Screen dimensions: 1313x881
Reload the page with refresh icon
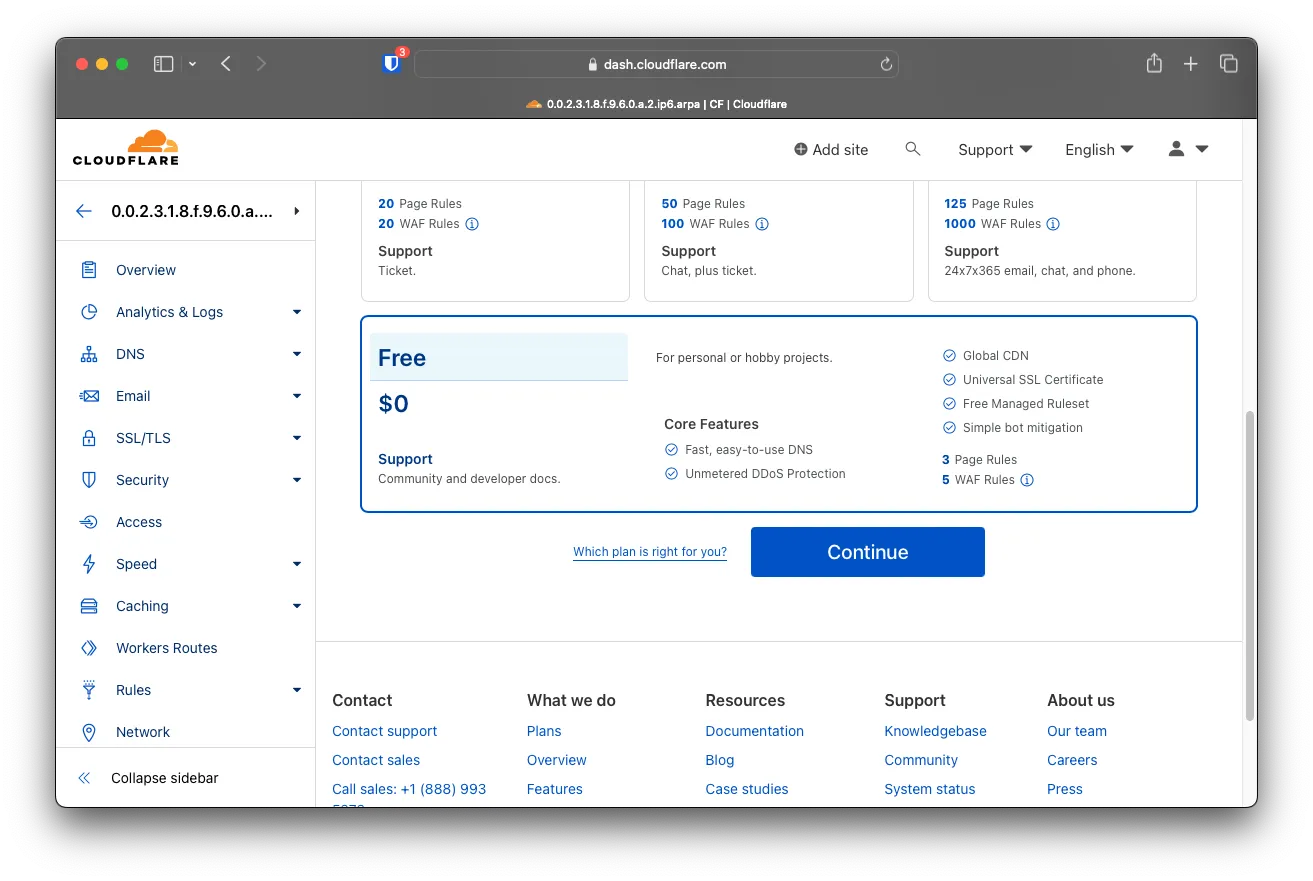coord(886,64)
